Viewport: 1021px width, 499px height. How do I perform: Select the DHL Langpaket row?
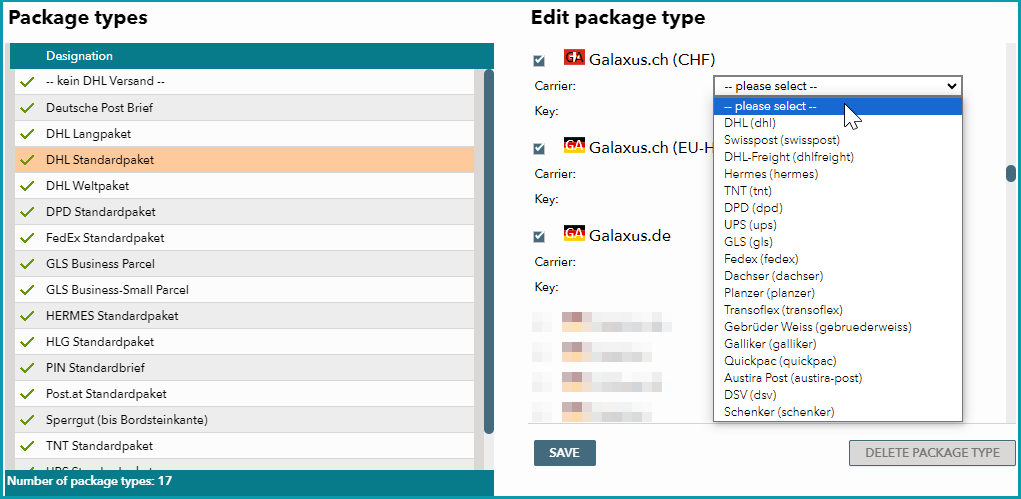(244, 134)
